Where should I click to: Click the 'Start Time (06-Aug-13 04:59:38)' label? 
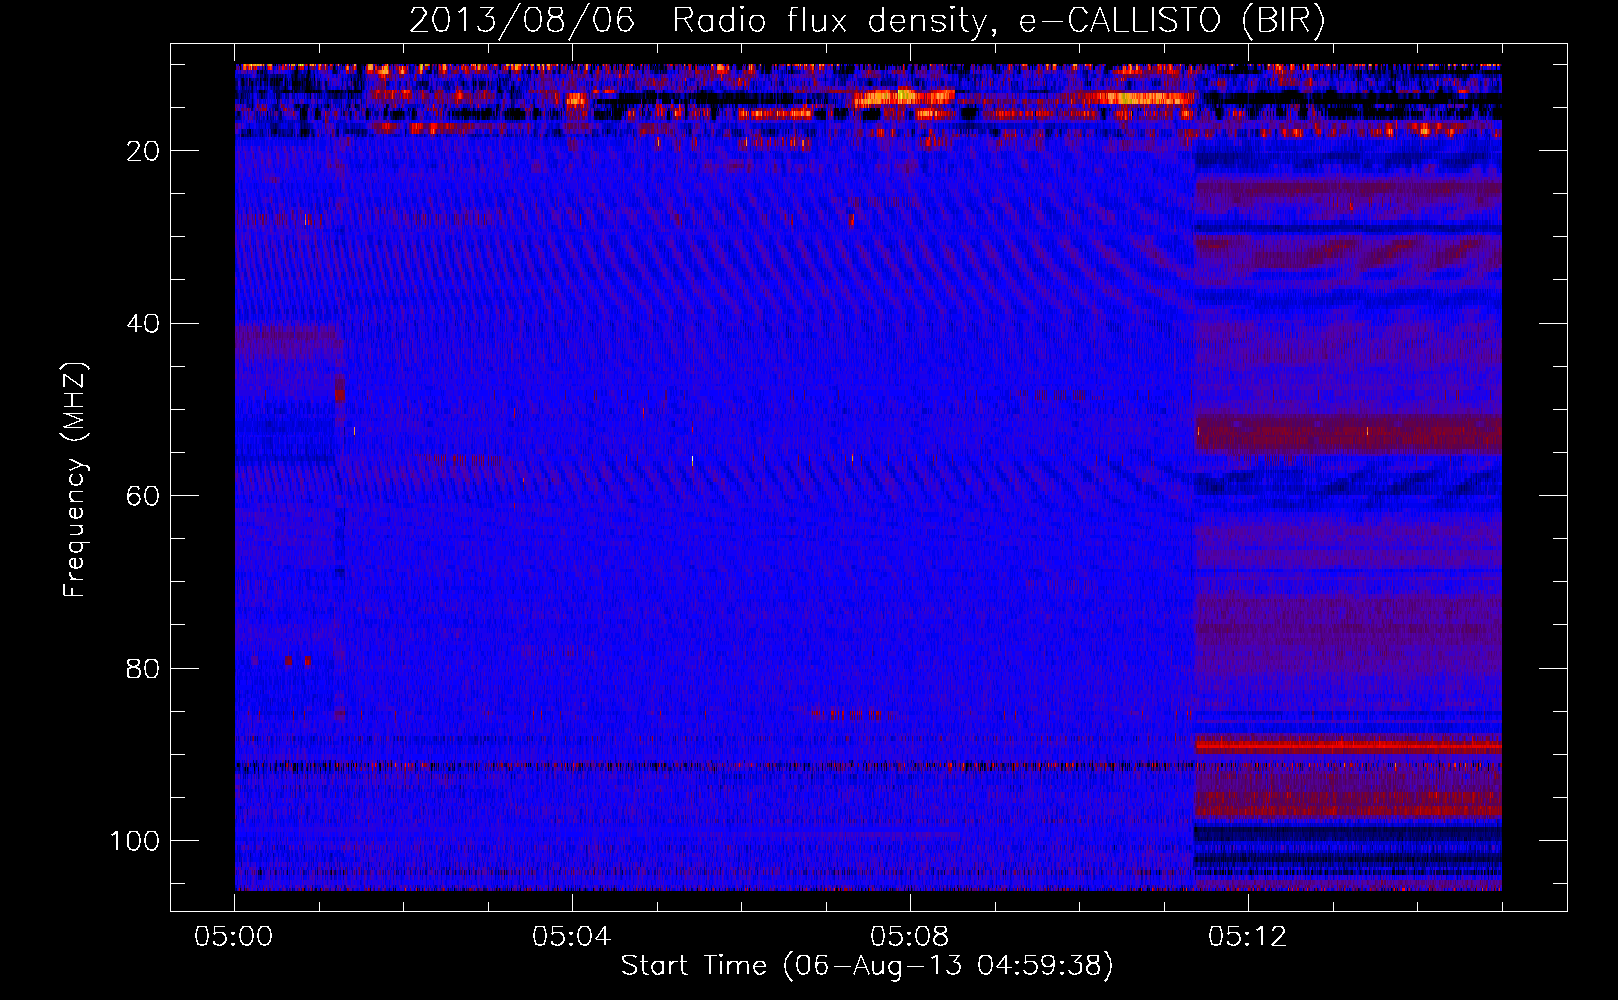(x=867, y=966)
